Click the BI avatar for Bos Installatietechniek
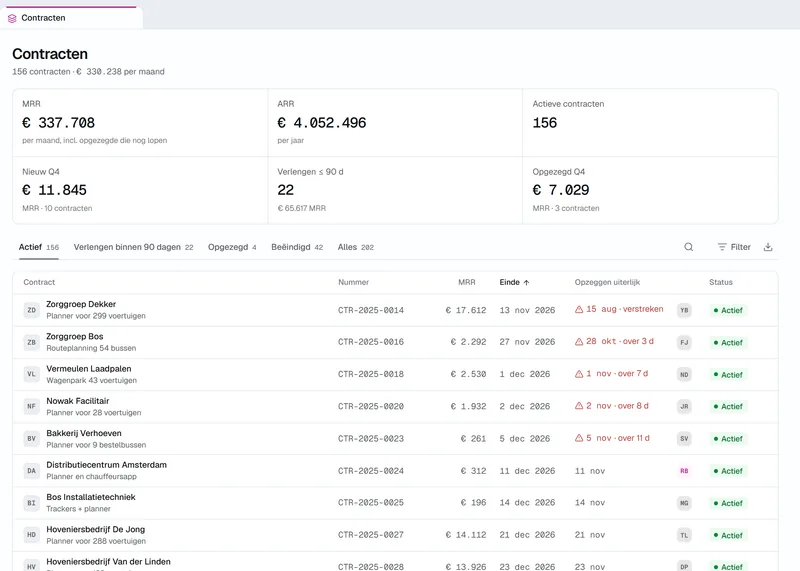The image size is (800, 571). pyautogui.click(x=32, y=503)
